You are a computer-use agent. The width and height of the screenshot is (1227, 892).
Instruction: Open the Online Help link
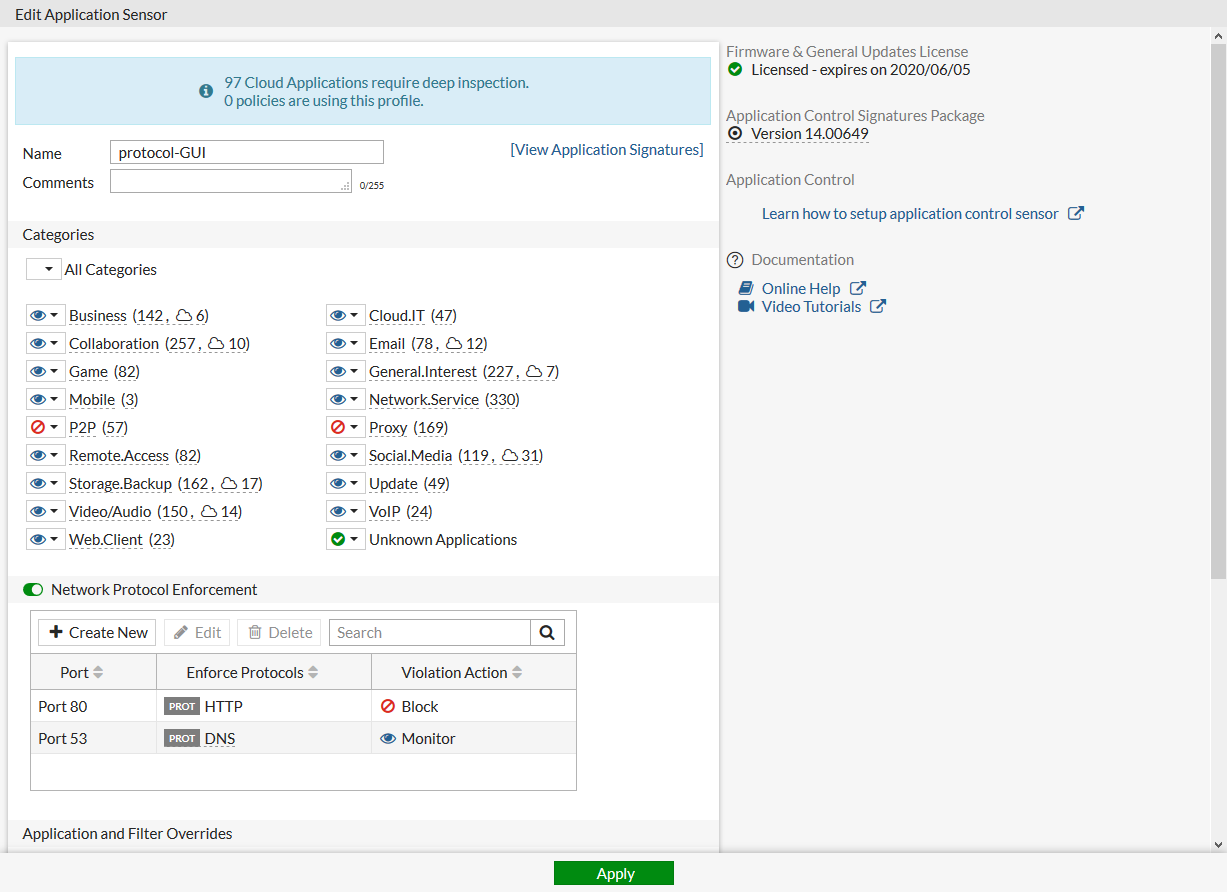click(x=801, y=288)
